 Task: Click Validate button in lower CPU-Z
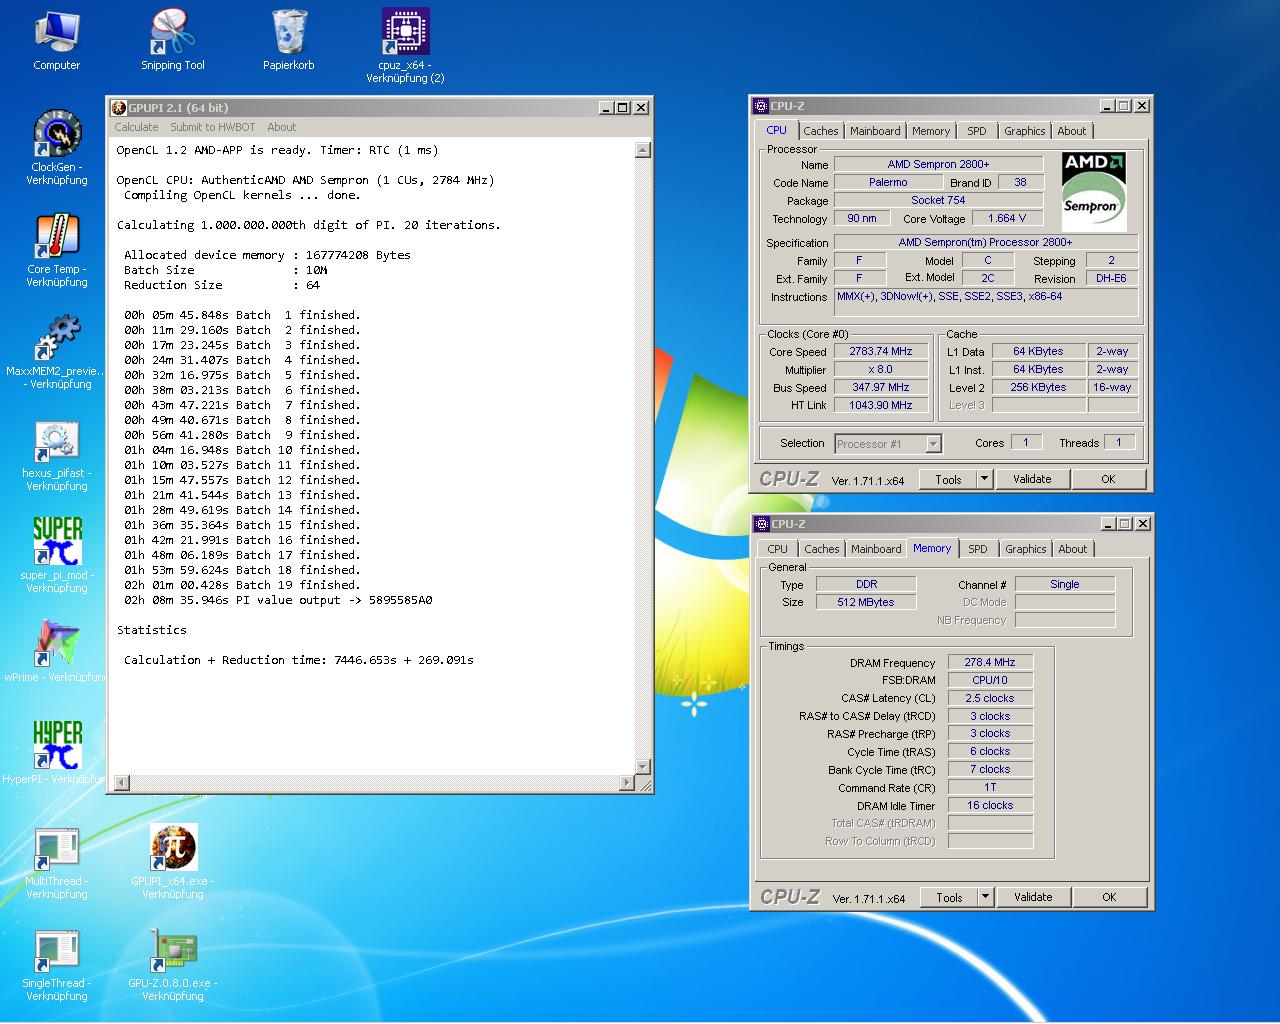(1033, 897)
